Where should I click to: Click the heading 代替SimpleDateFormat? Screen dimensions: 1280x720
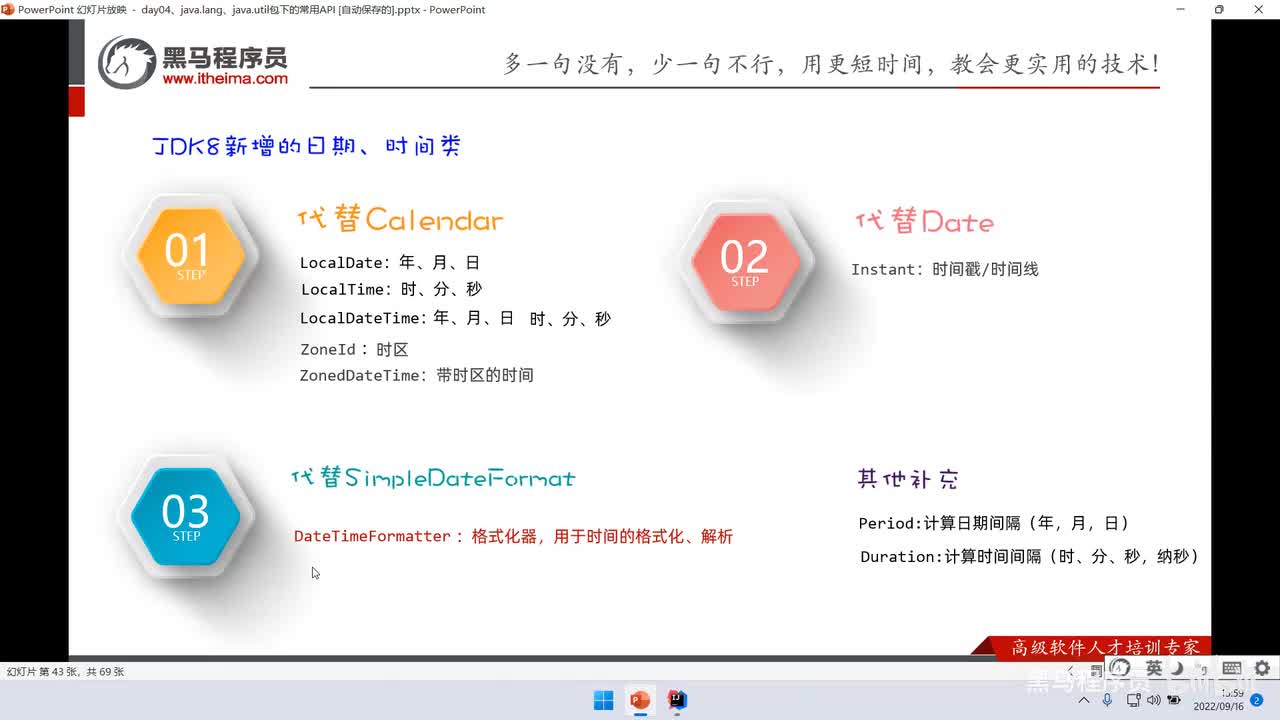click(x=433, y=478)
